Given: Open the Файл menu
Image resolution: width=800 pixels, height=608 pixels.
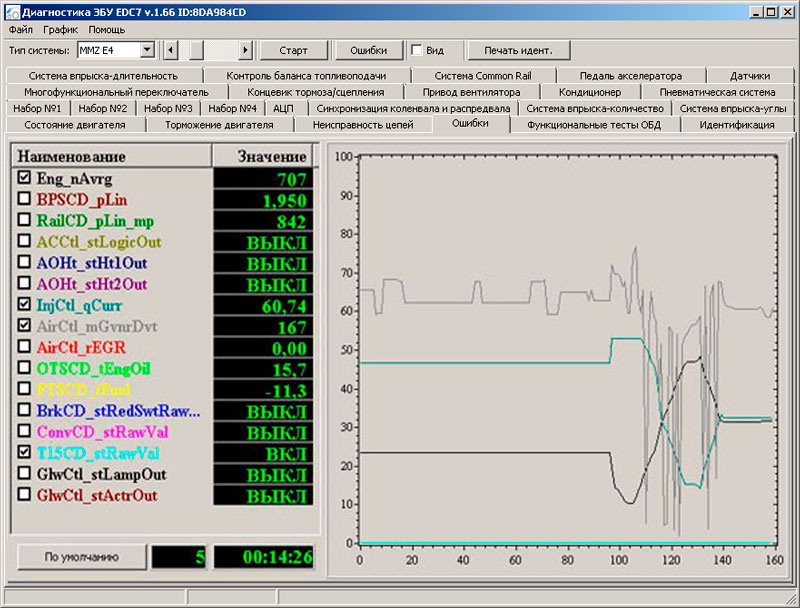Looking at the screenshot, I should [x=20, y=30].
